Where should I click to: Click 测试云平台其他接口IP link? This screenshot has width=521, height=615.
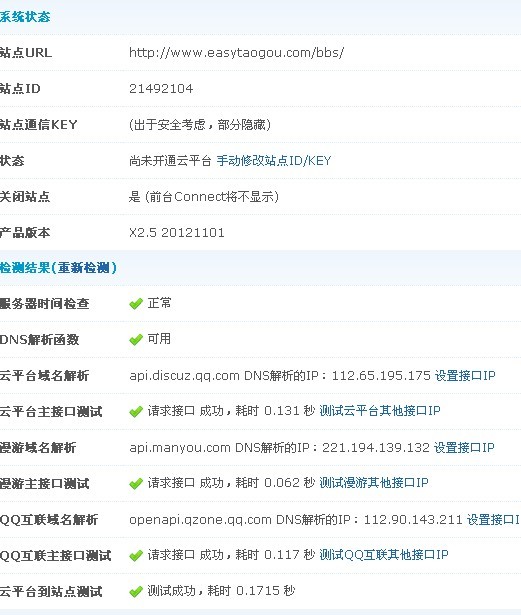pyautogui.click(x=380, y=411)
